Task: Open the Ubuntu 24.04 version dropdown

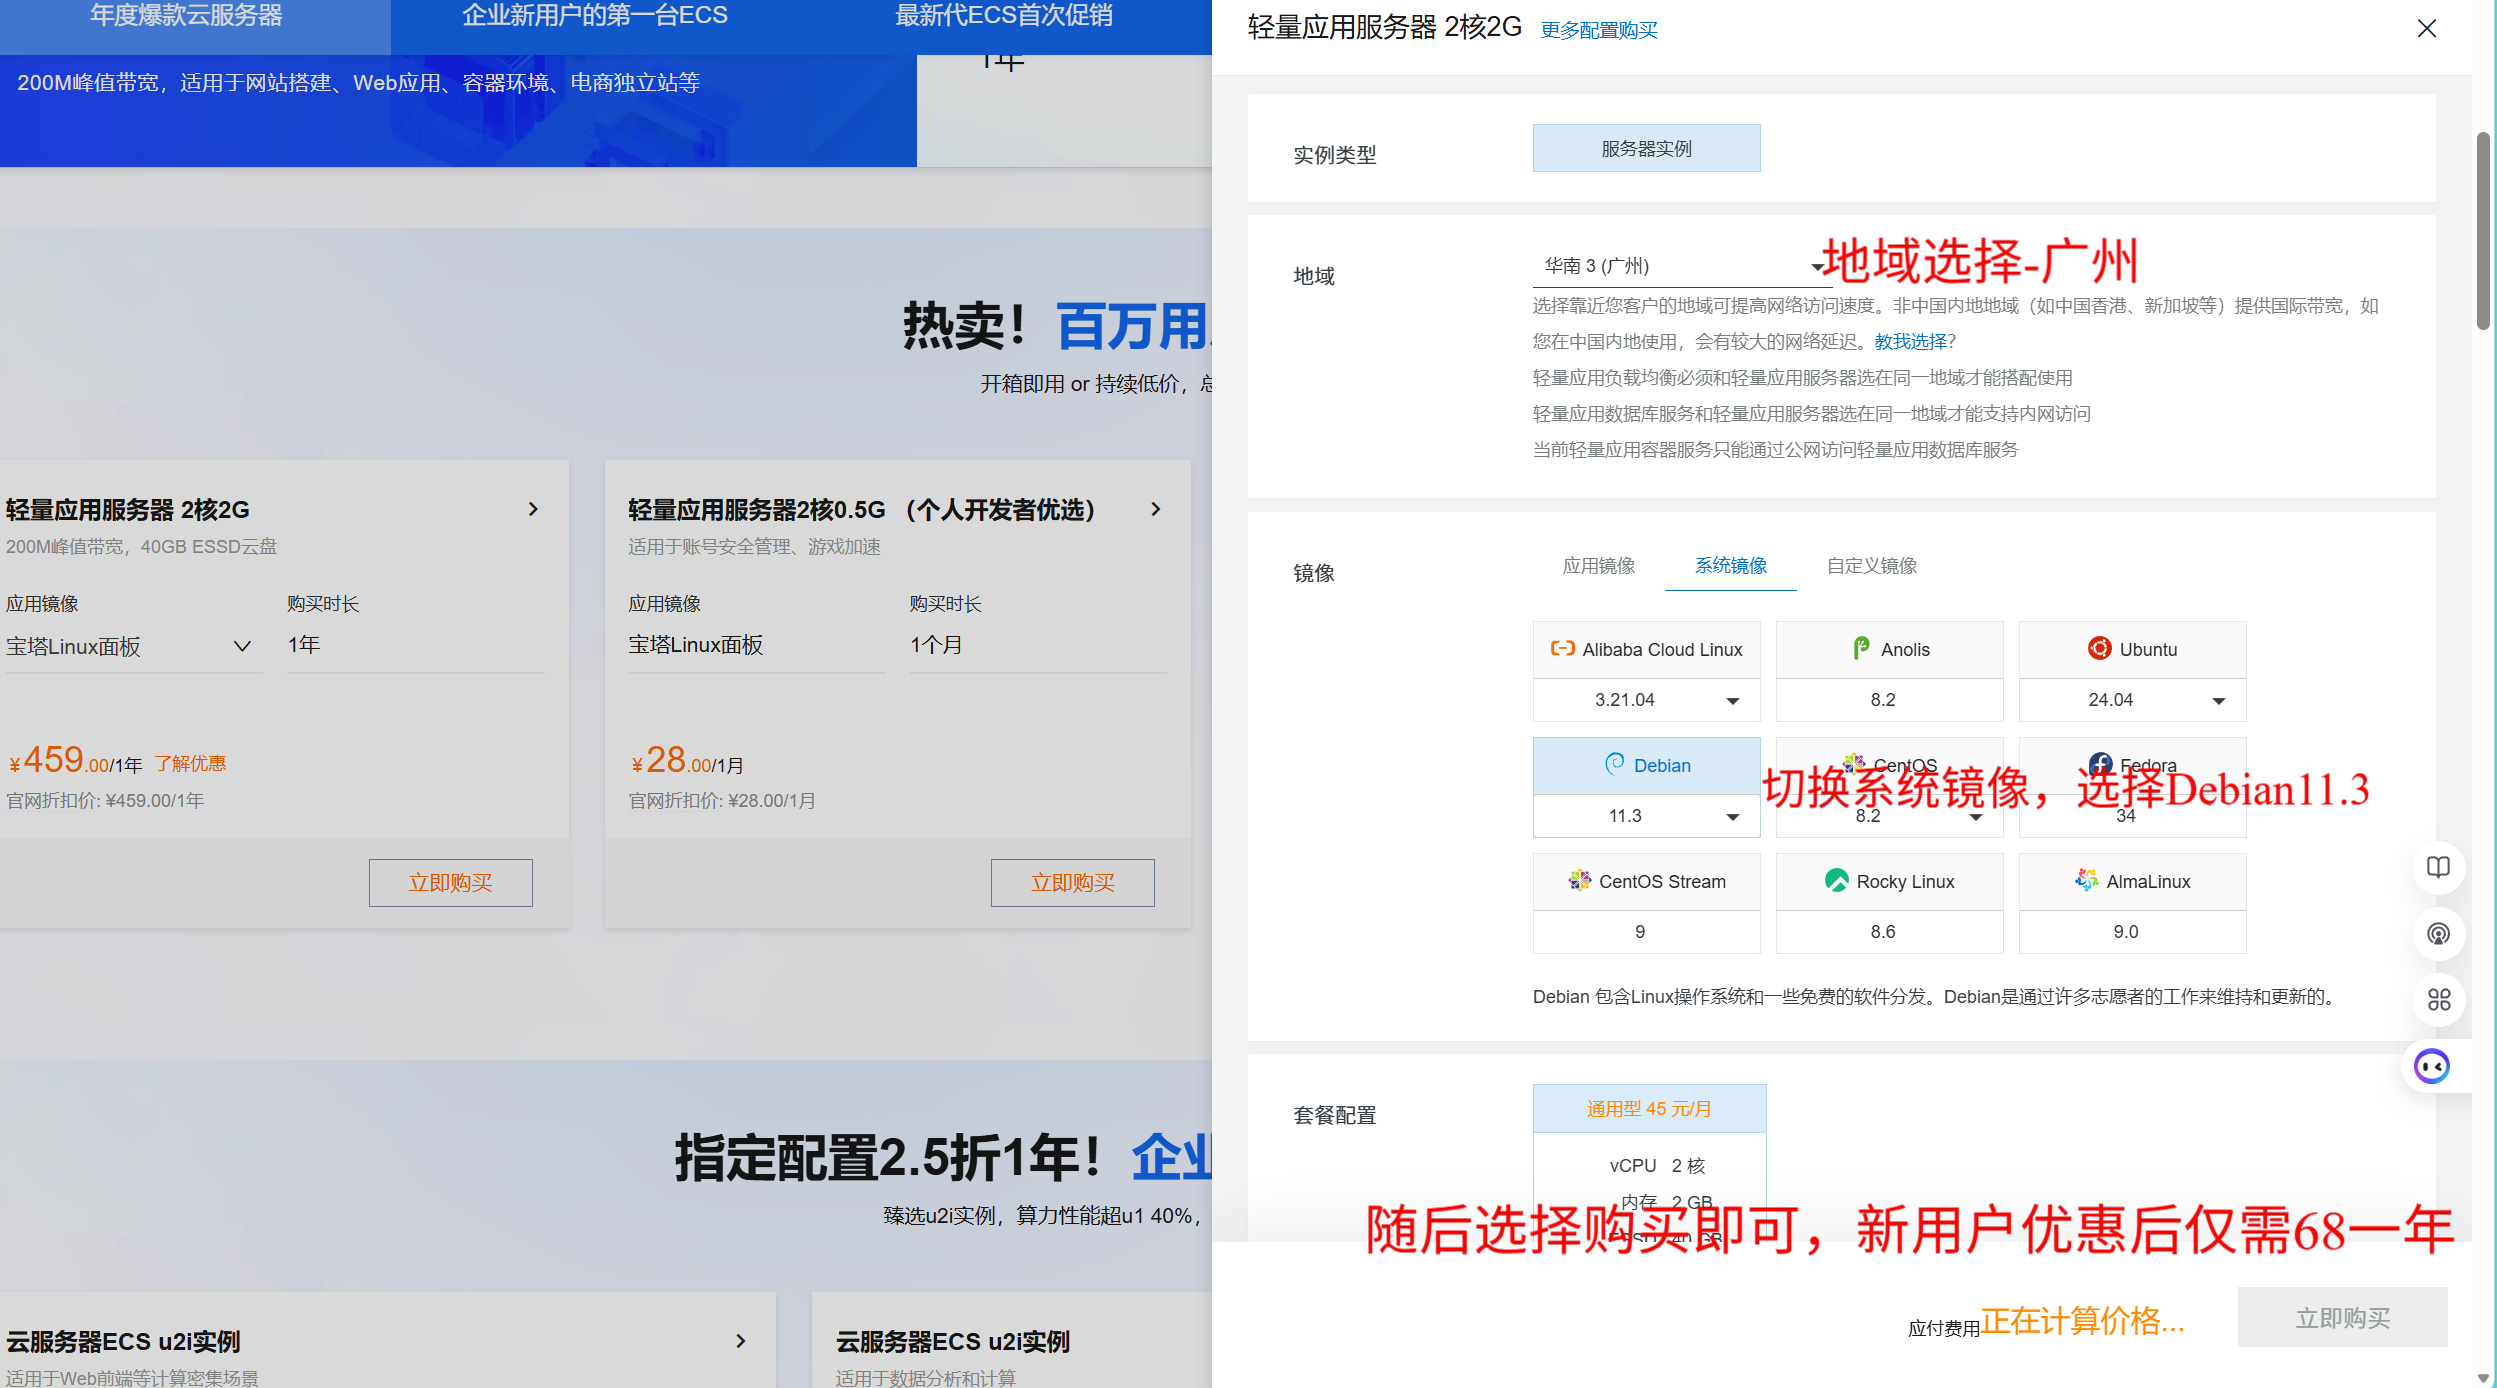Action: [2132, 700]
